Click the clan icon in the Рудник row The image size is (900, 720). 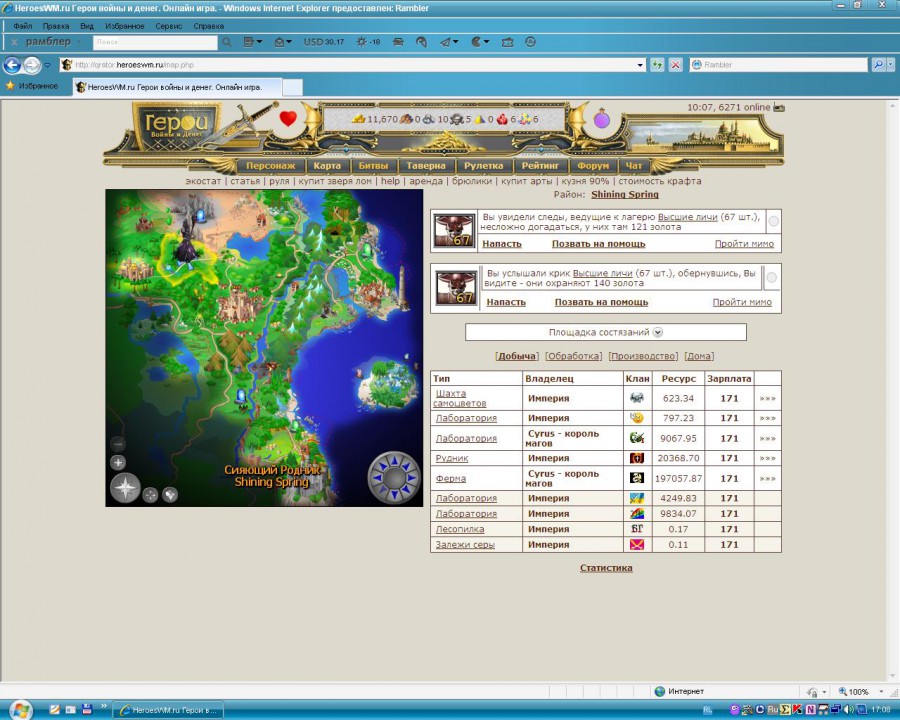coord(637,458)
